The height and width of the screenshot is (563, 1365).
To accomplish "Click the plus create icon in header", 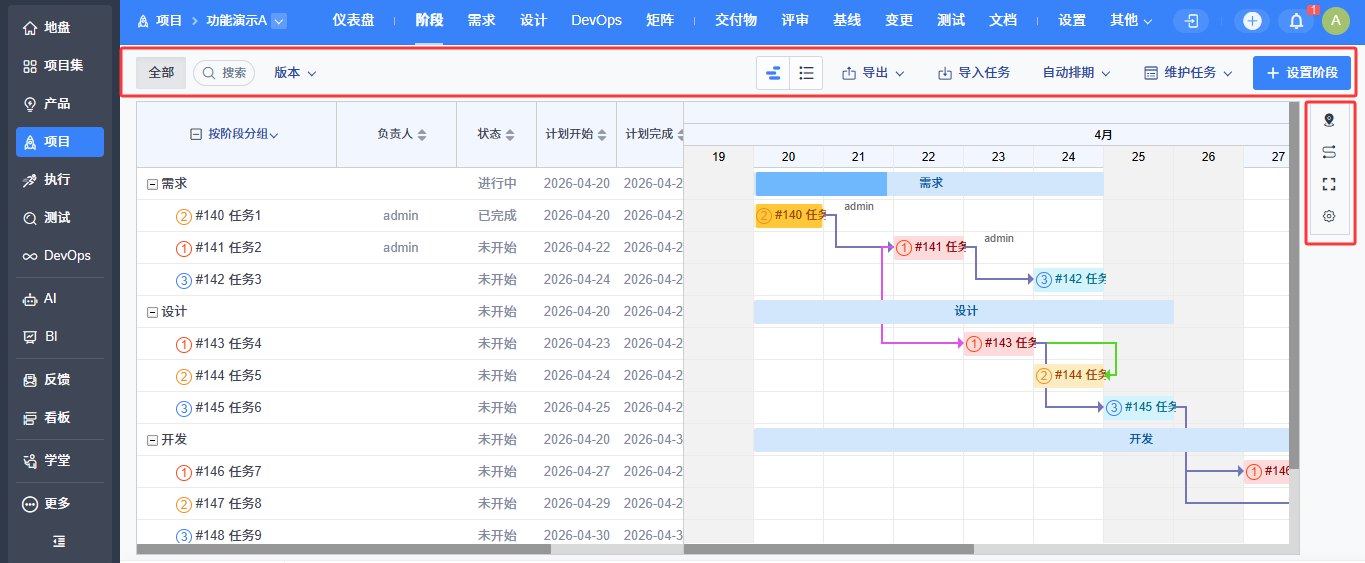I will pyautogui.click(x=1252, y=21).
